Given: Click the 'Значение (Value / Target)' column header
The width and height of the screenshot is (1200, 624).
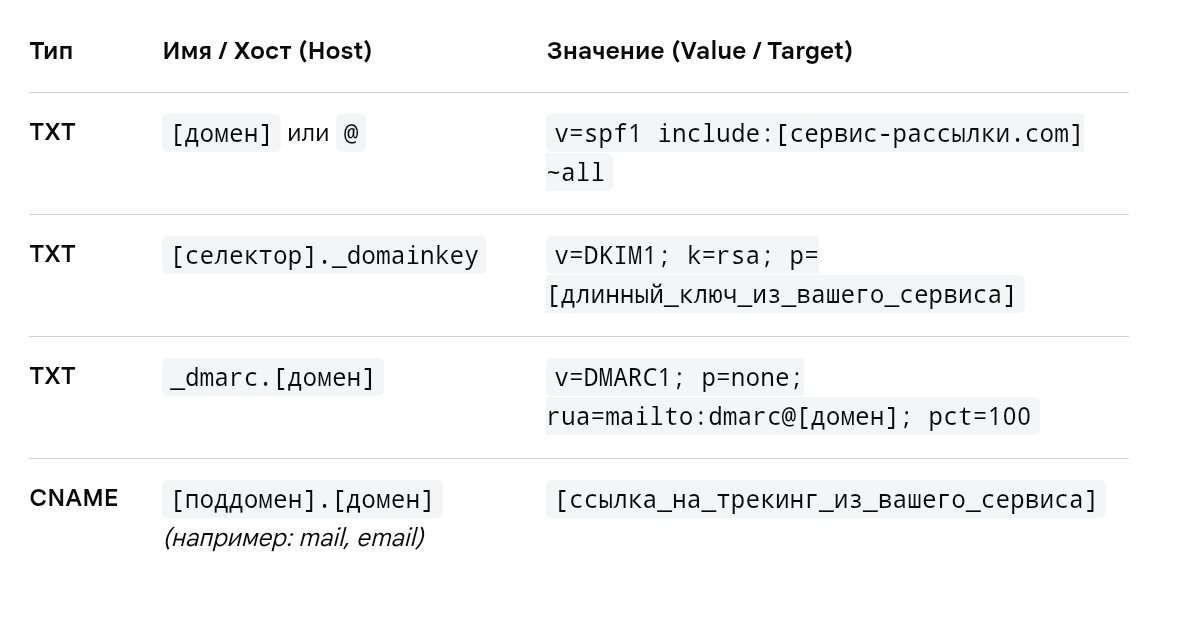Looking at the screenshot, I should point(699,51).
